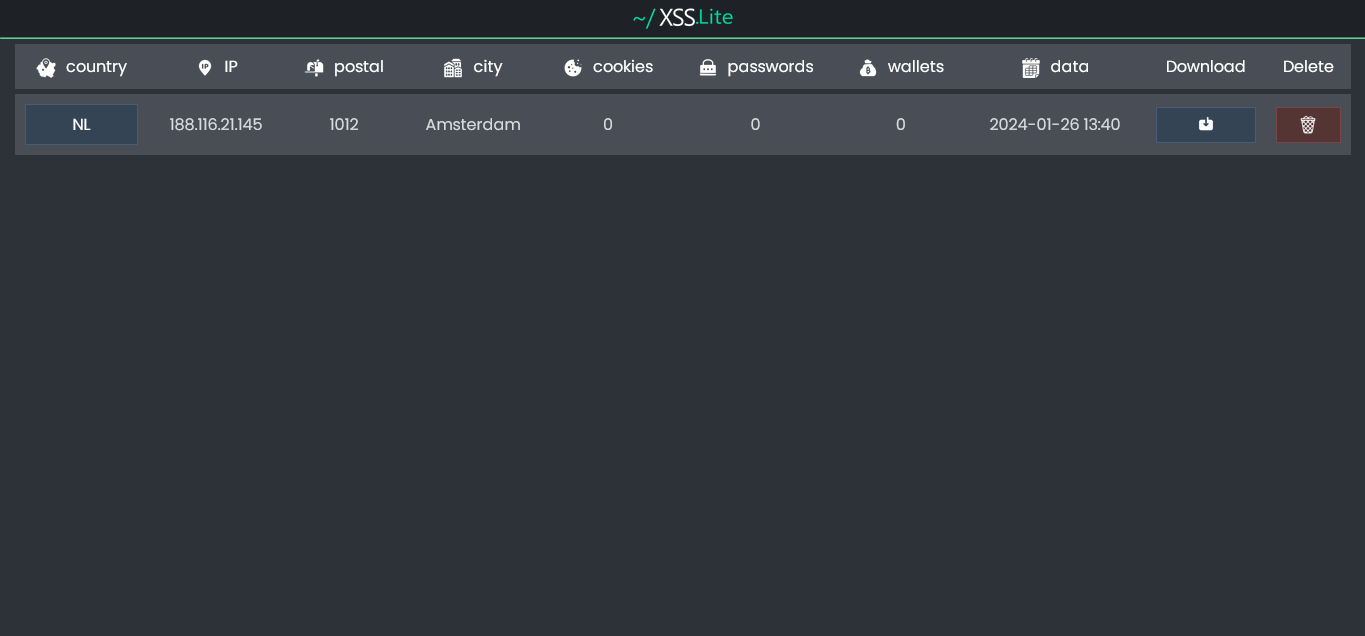Screen dimensions: 1365x636
Task: Open the XSS.Lite title link
Action: pyautogui.click(x=683, y=17)
